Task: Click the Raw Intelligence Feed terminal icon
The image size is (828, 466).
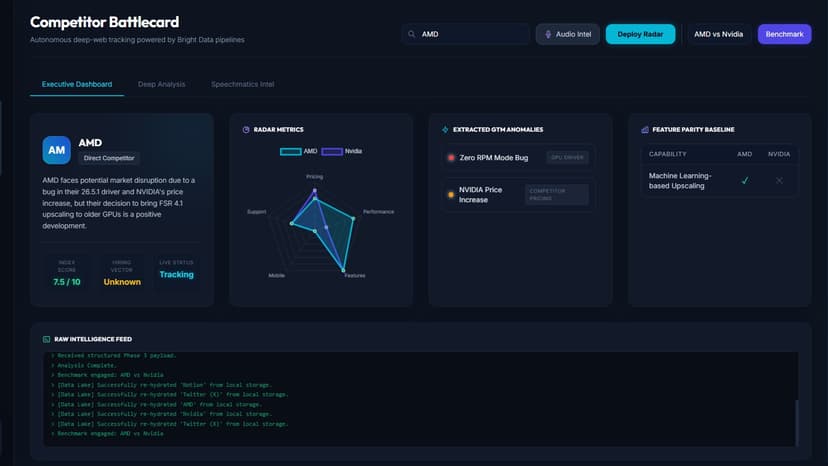Action: (46, 339)
